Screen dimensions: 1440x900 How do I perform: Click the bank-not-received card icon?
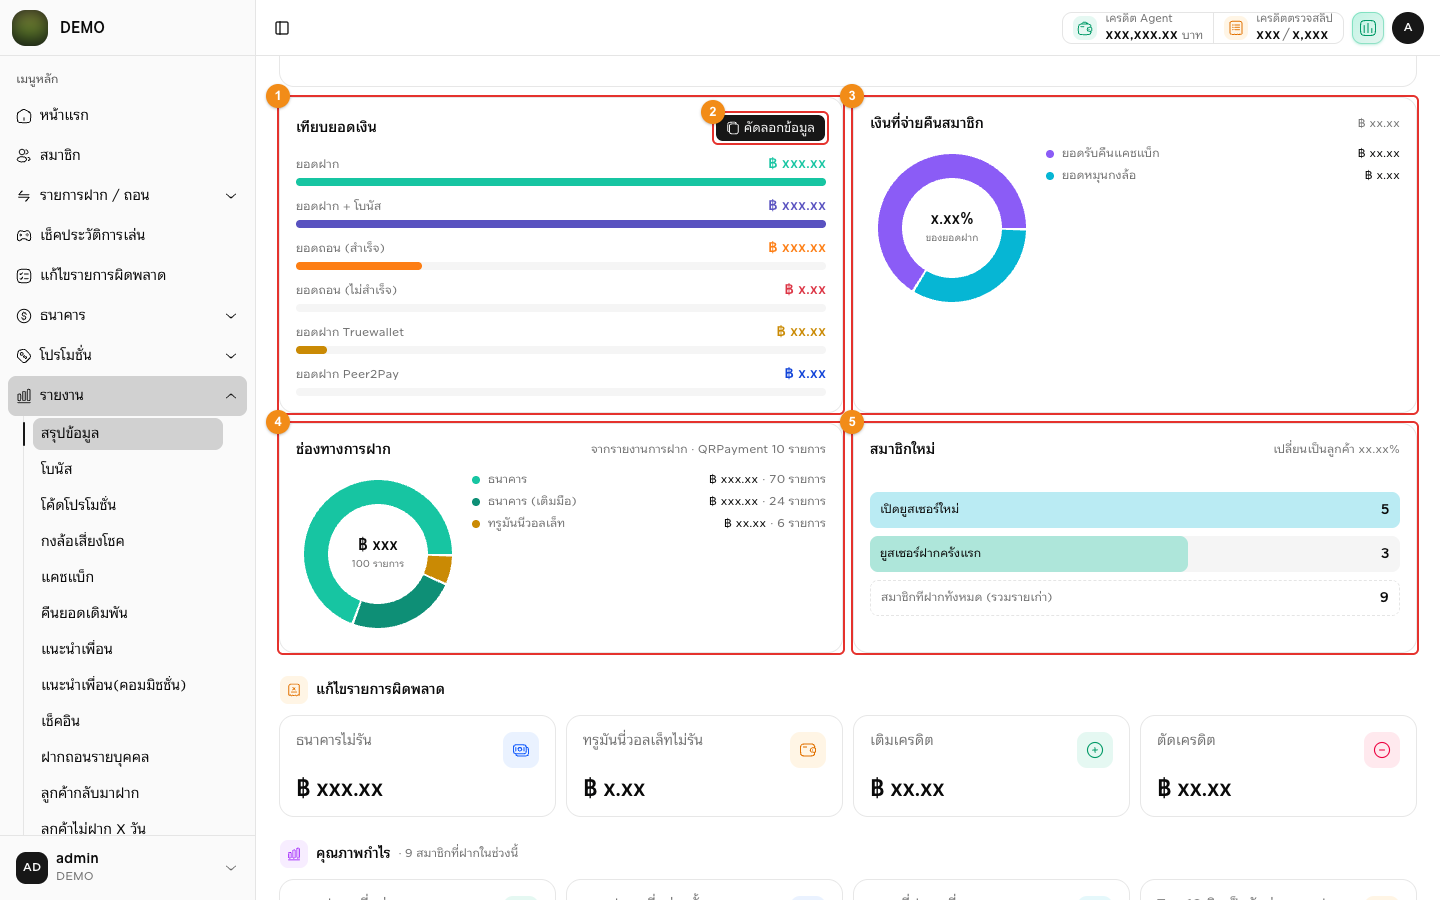pos(521,750)
